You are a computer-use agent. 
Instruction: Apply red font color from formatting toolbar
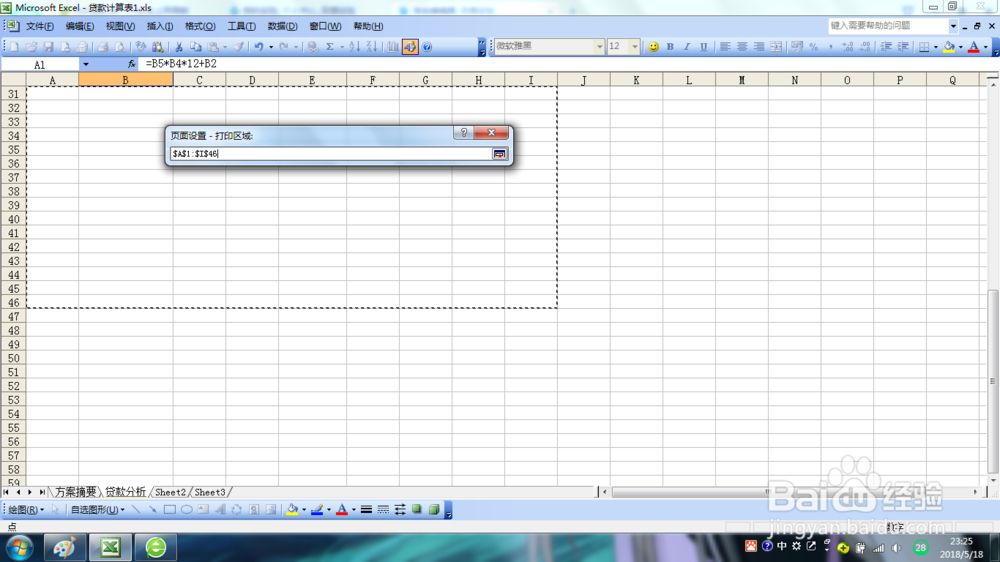974,47
